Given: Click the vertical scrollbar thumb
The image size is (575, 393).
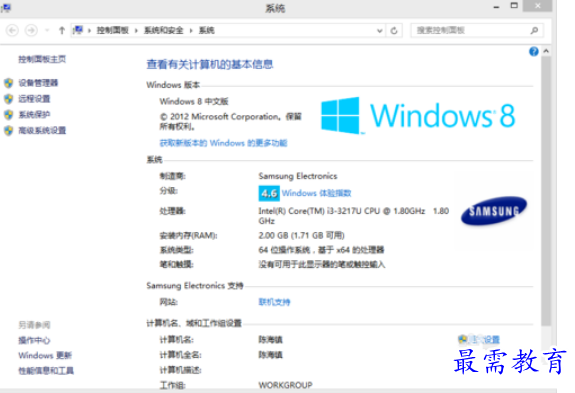Looking at the screenshot, I should 546,191.
